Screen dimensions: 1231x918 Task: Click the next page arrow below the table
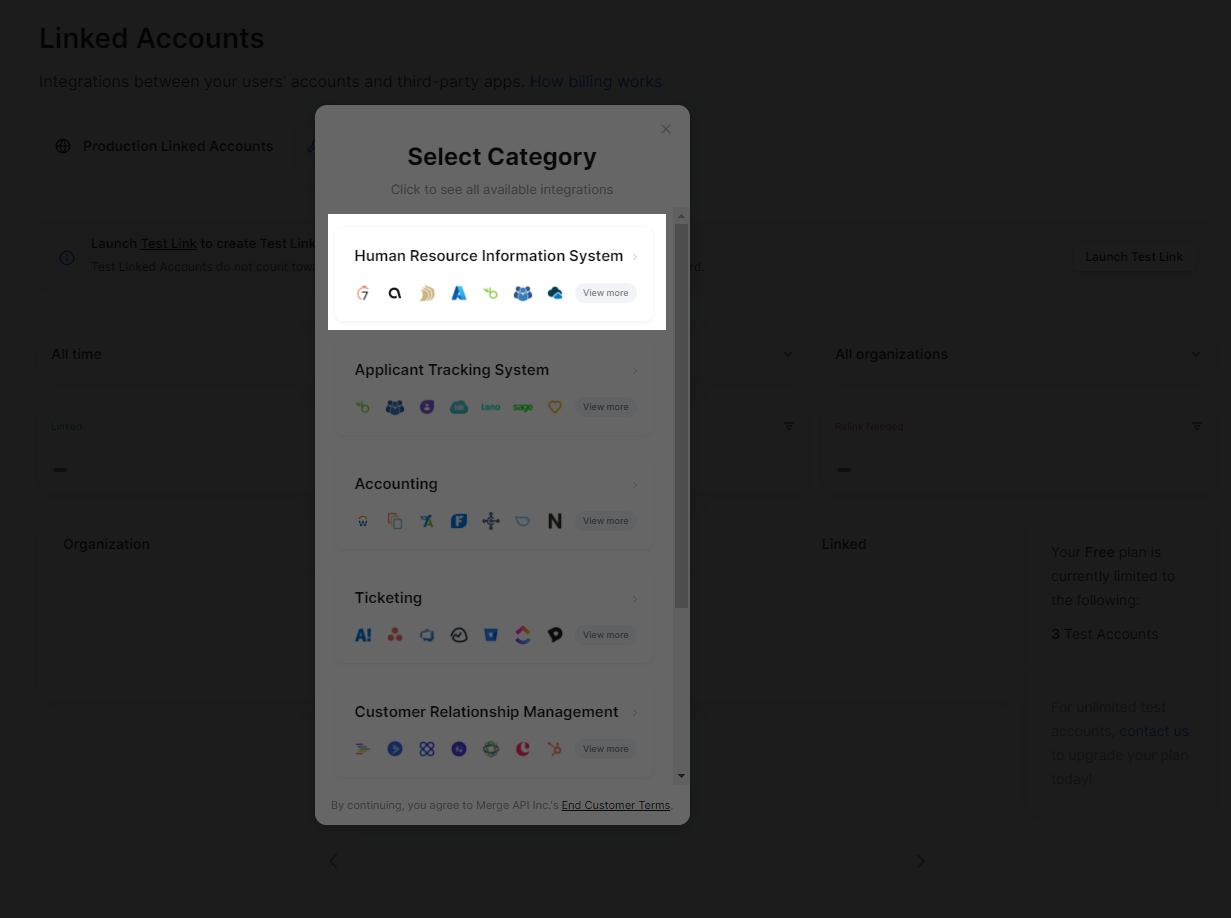point(921,861)
